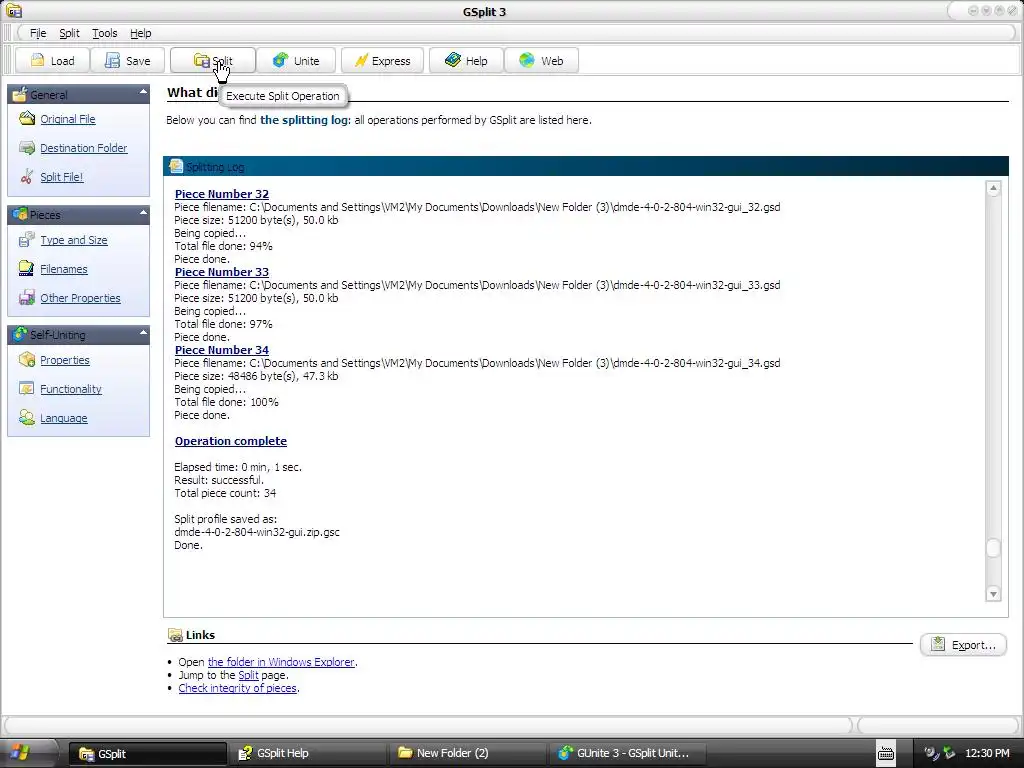Click the Piece Number 32 heading
The height and width of the screenshot is (768, 1024).
pos(221,194)
